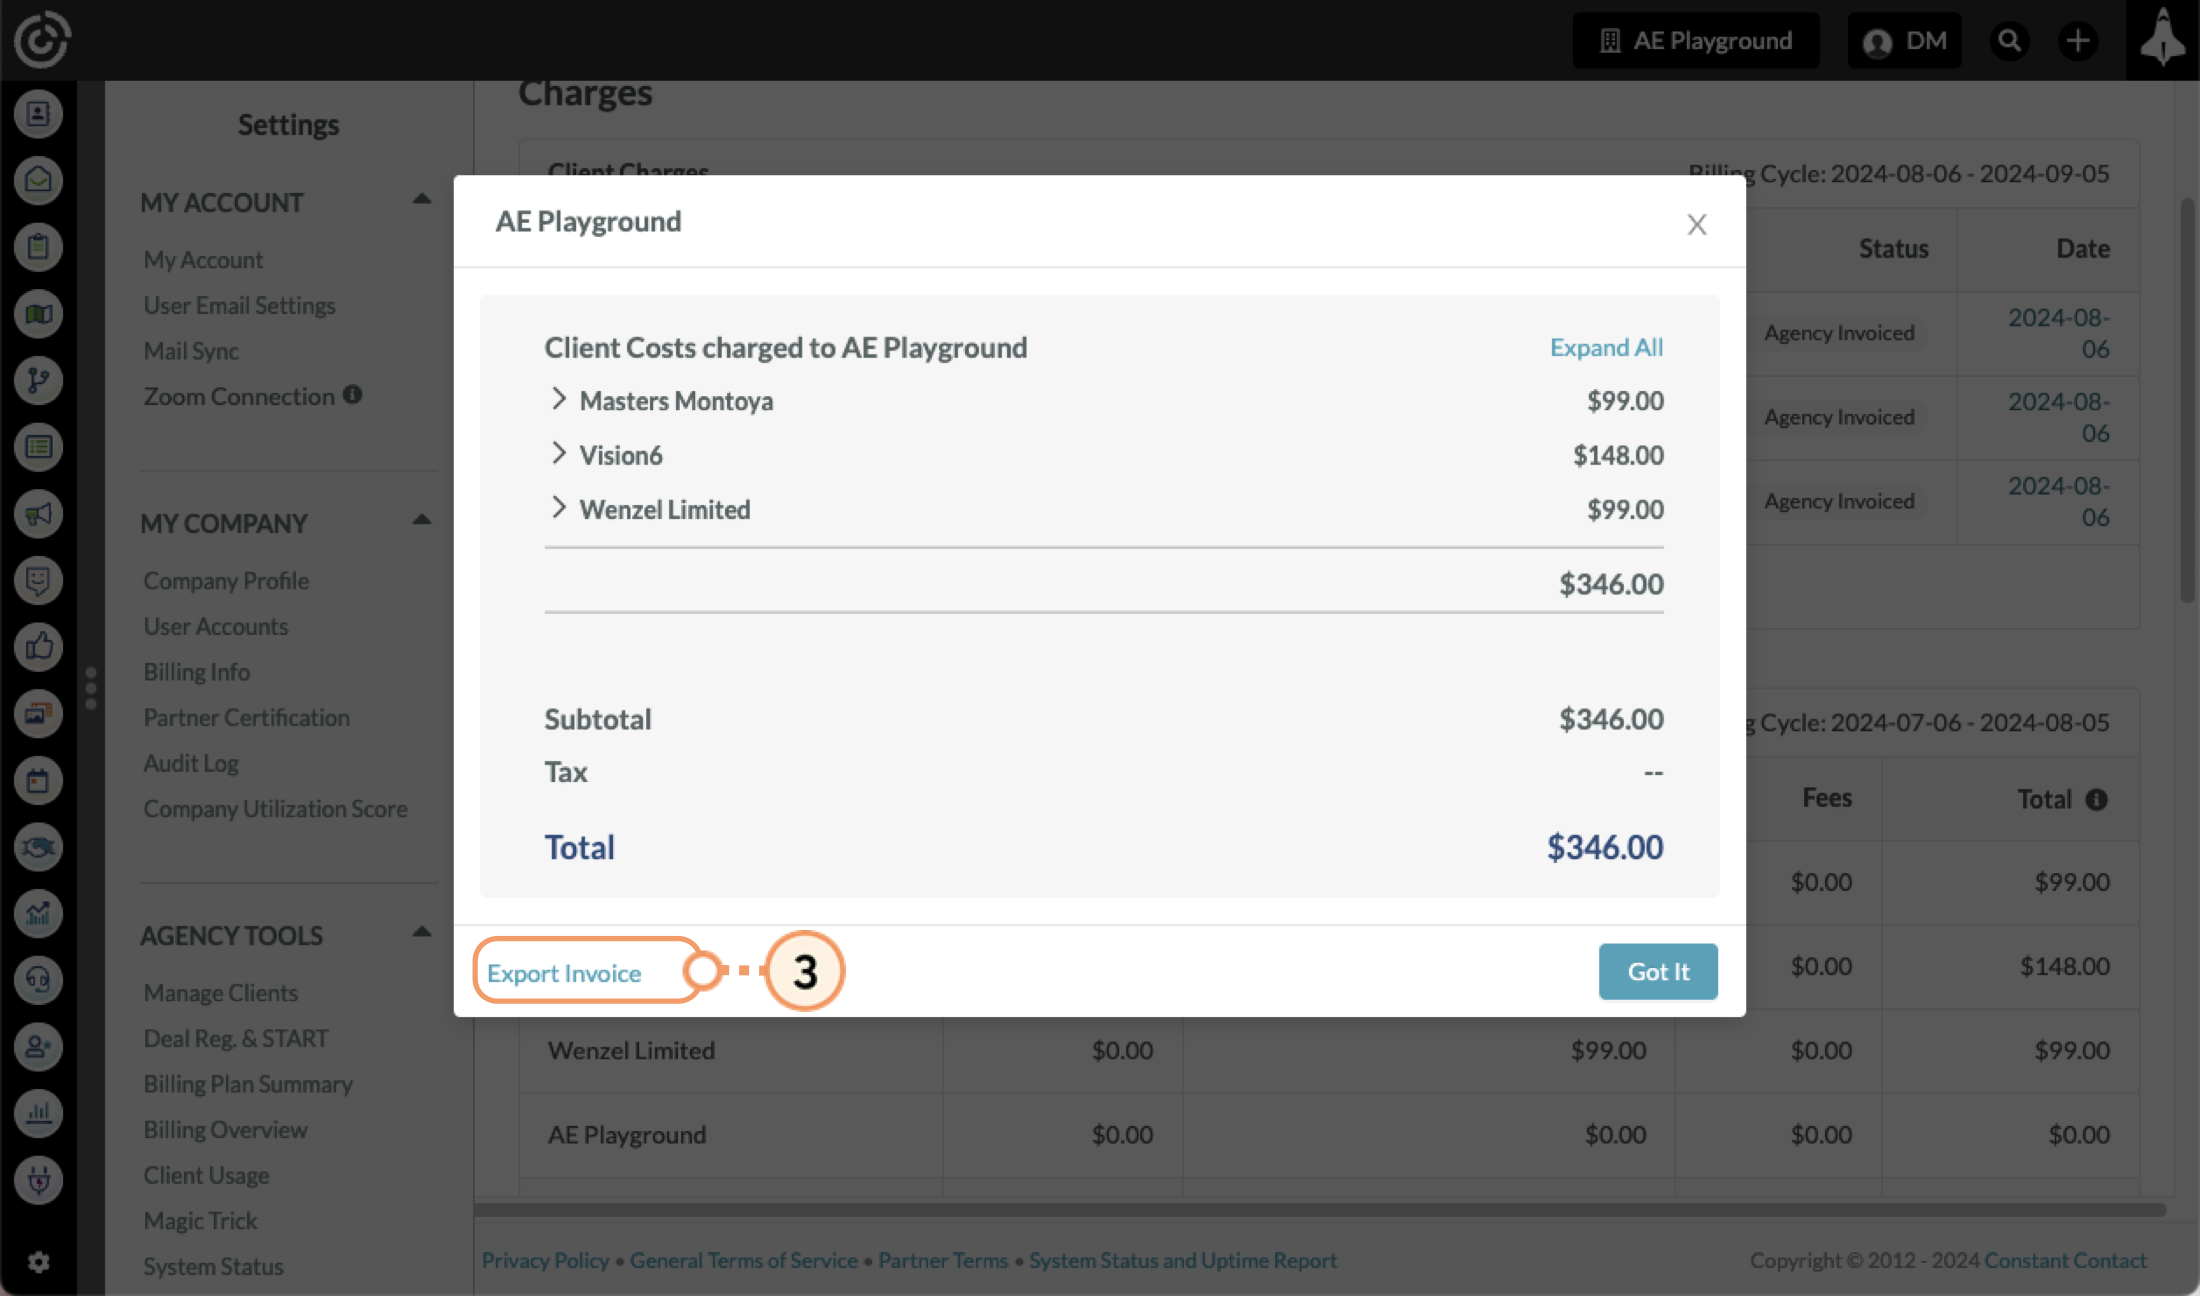Open Audit Log
The width and height of the screenshot is (2200, 1296).
191,763
